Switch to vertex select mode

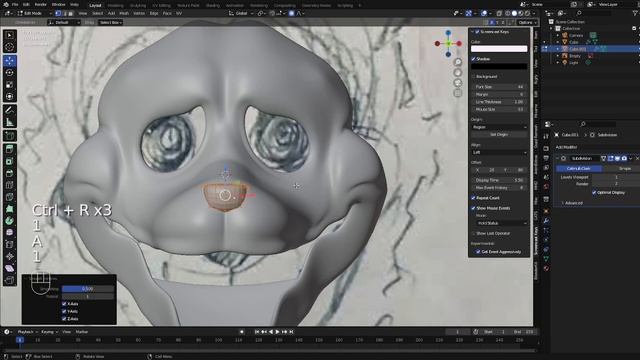[58, 13]
